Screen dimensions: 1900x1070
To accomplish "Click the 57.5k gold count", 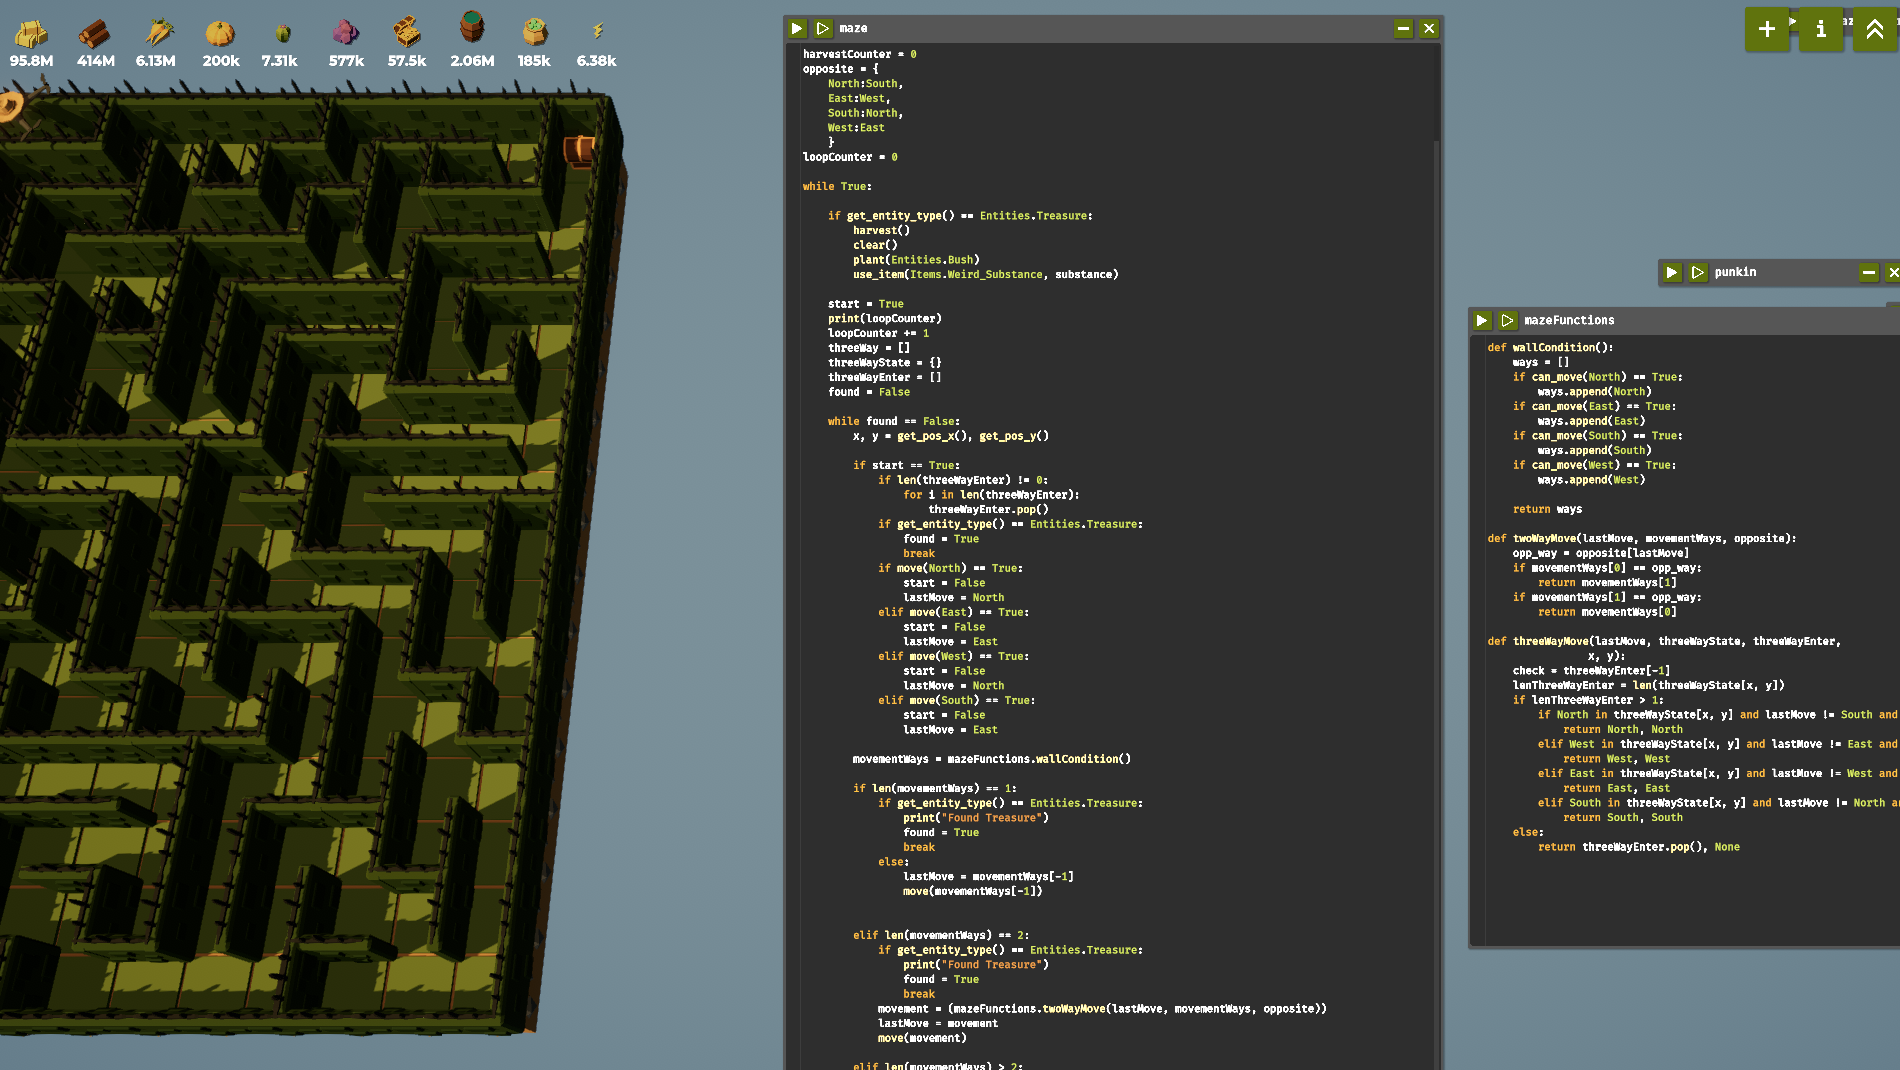I will [x=407, y=61].
